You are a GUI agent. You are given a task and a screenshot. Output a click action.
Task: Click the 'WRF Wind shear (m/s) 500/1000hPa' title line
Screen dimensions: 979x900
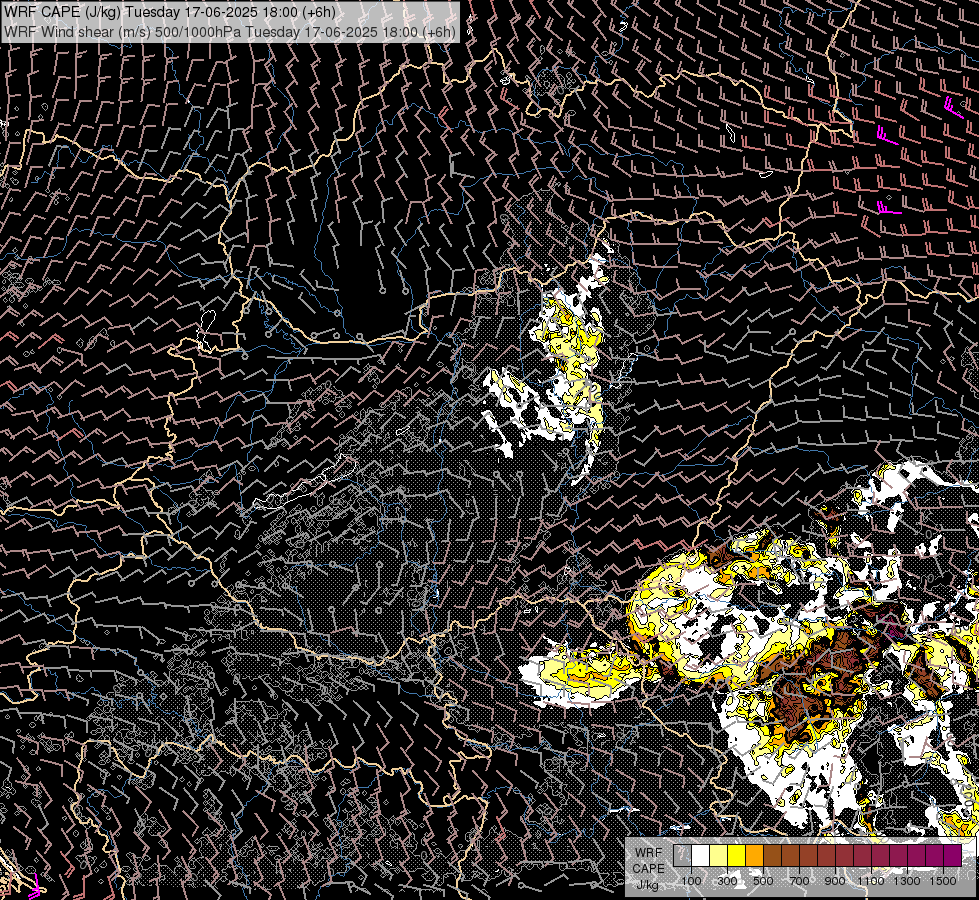coord(230,31)
